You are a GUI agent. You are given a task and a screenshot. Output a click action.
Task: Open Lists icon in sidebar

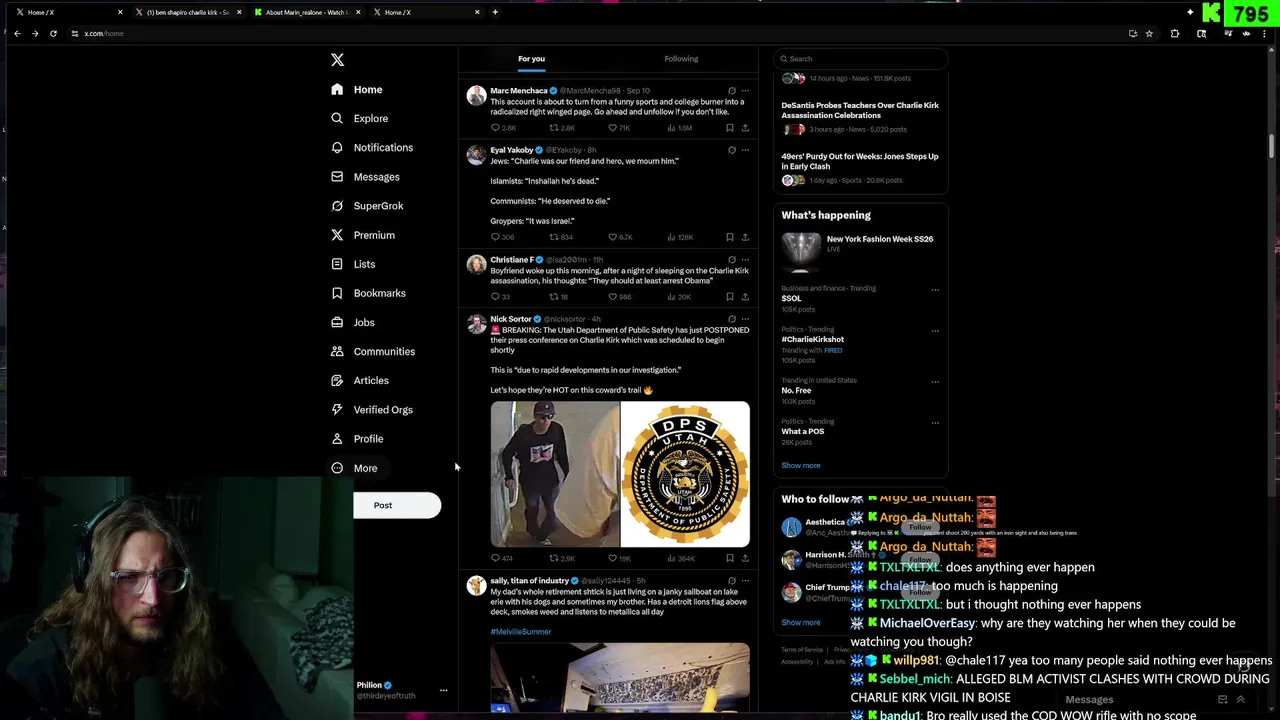tap(337, 264)
